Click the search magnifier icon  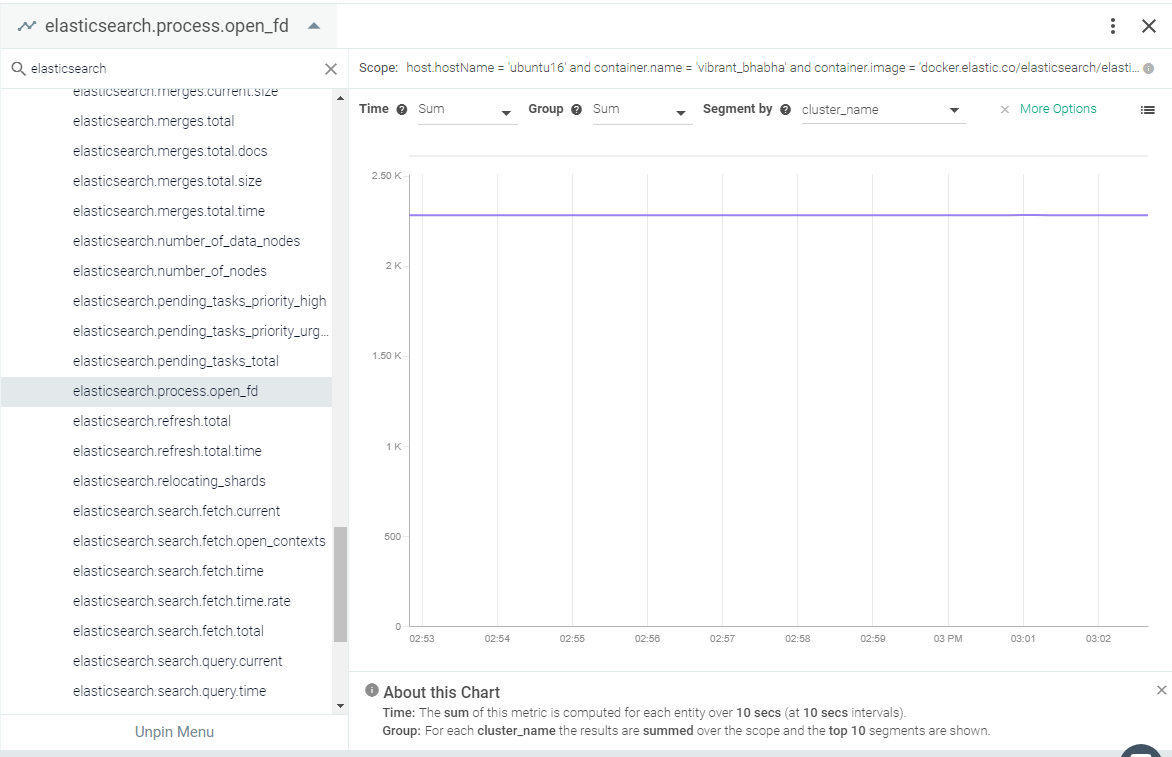[19, 69]
